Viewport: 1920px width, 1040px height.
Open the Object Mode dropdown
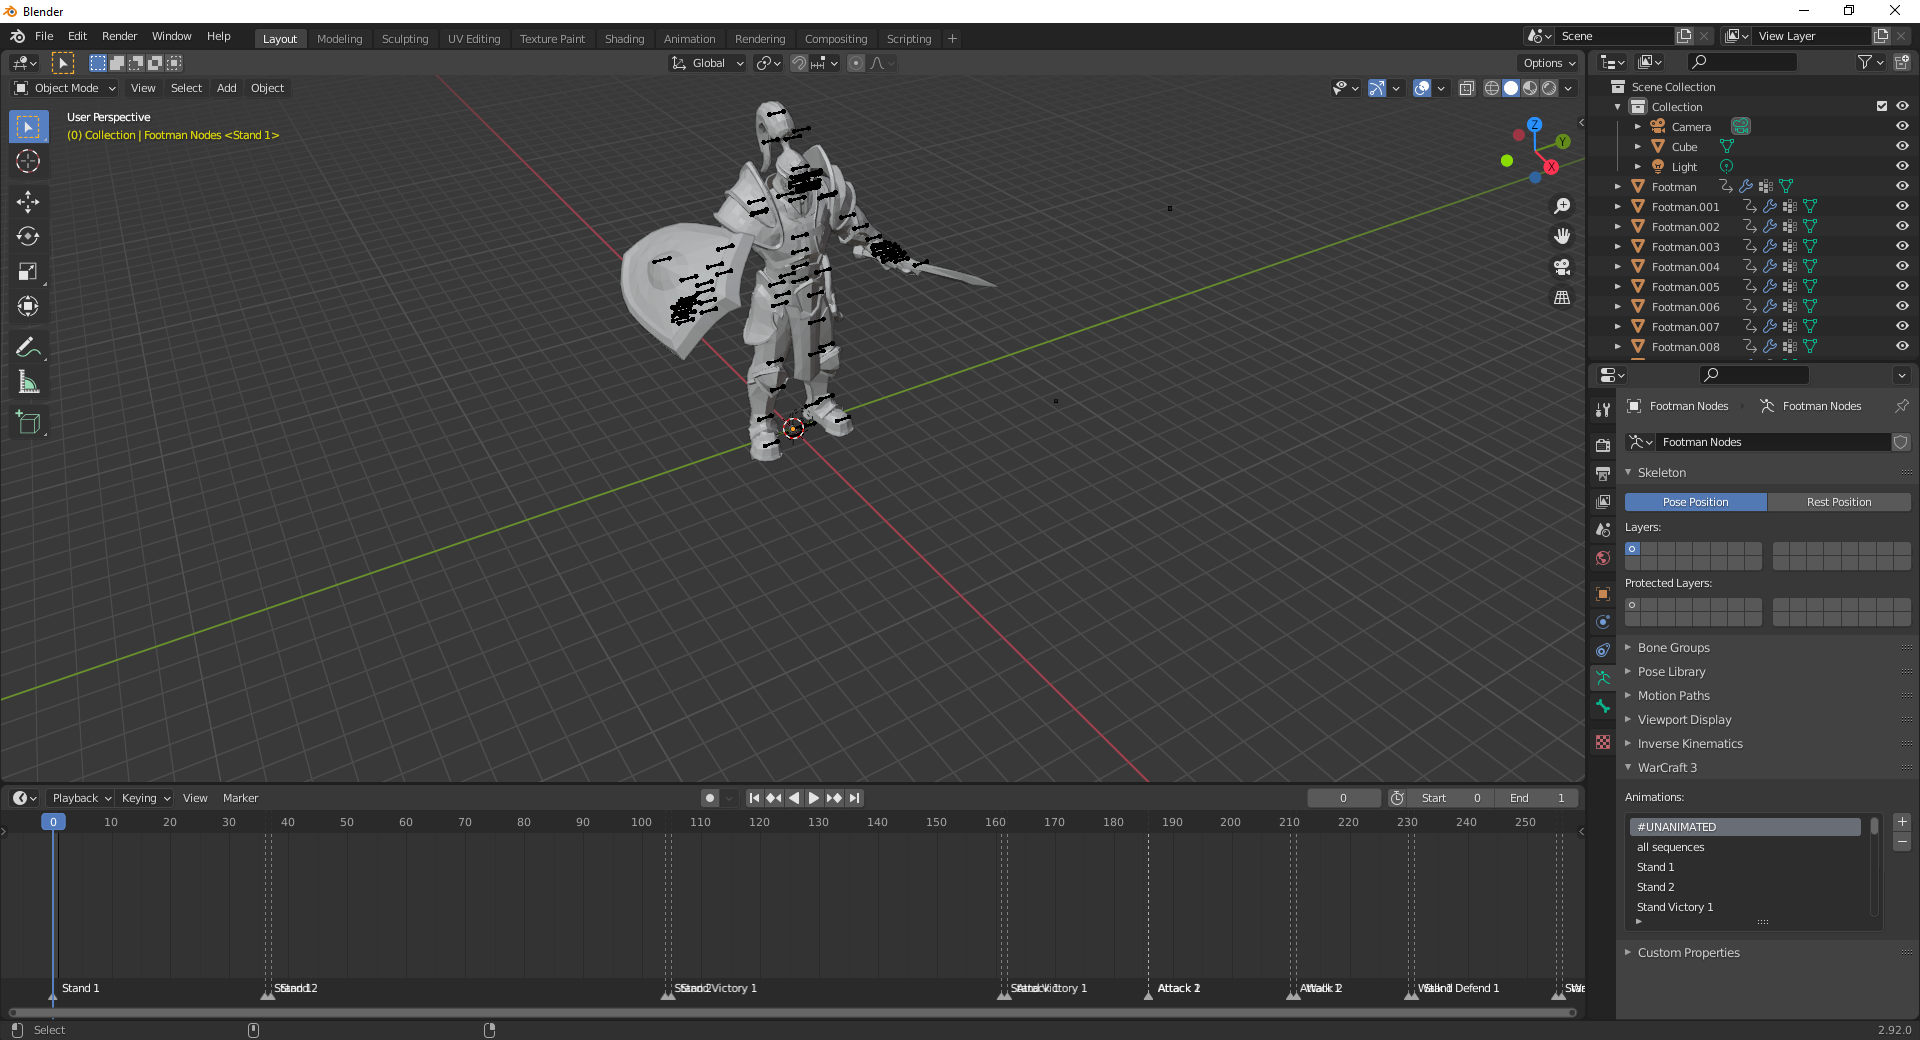(65, 88)
